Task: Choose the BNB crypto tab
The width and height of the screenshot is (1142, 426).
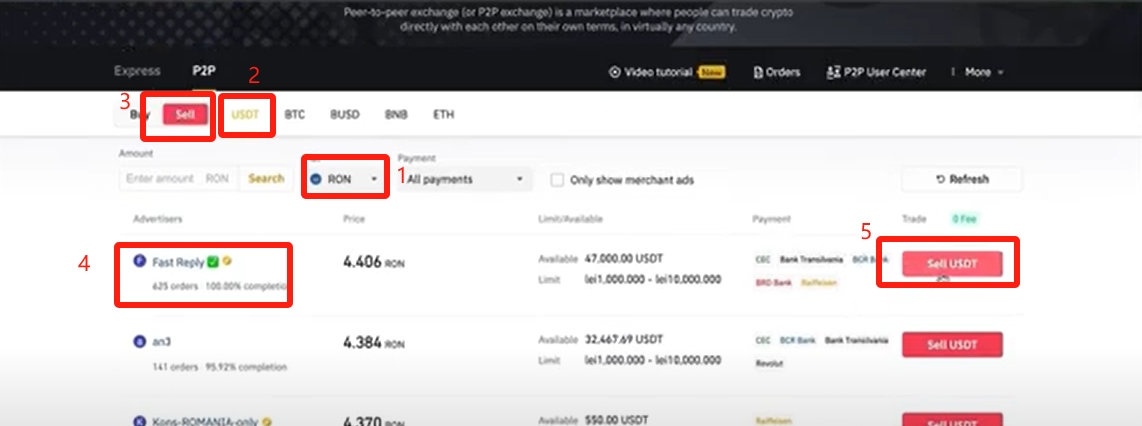Action: (x=396, y=115)
